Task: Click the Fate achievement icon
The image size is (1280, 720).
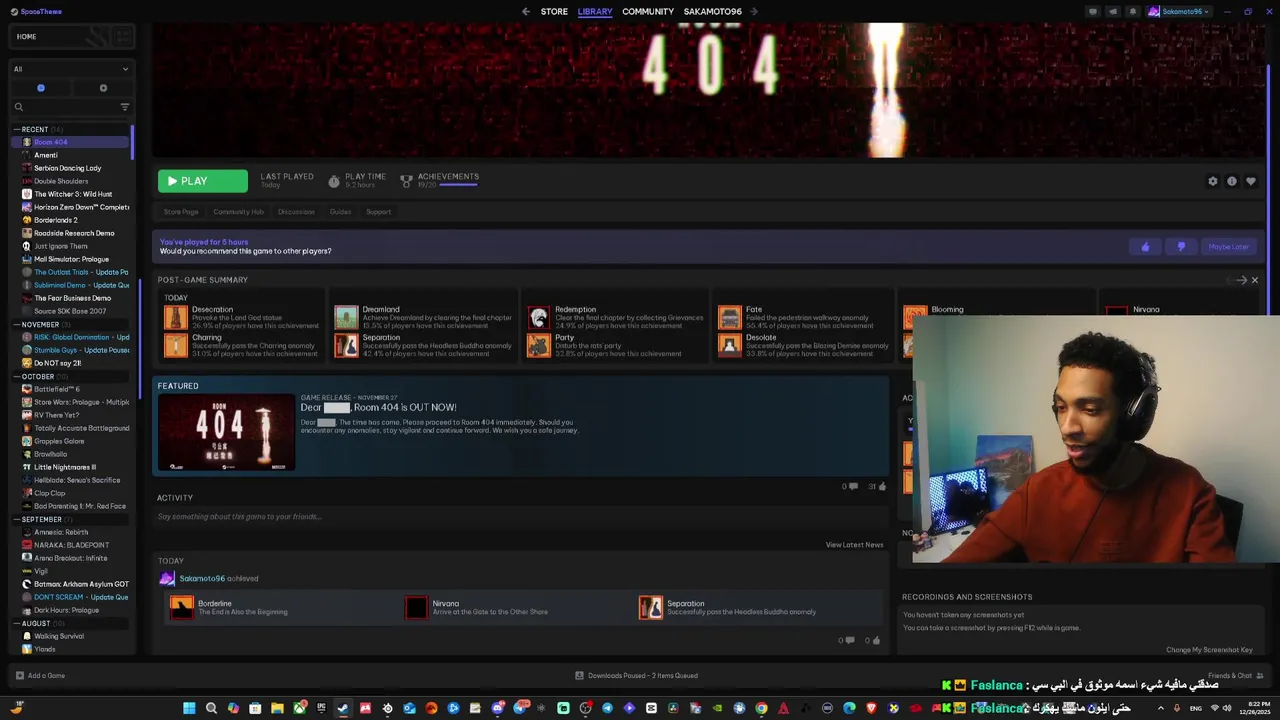Action: [x=730, y=318]
